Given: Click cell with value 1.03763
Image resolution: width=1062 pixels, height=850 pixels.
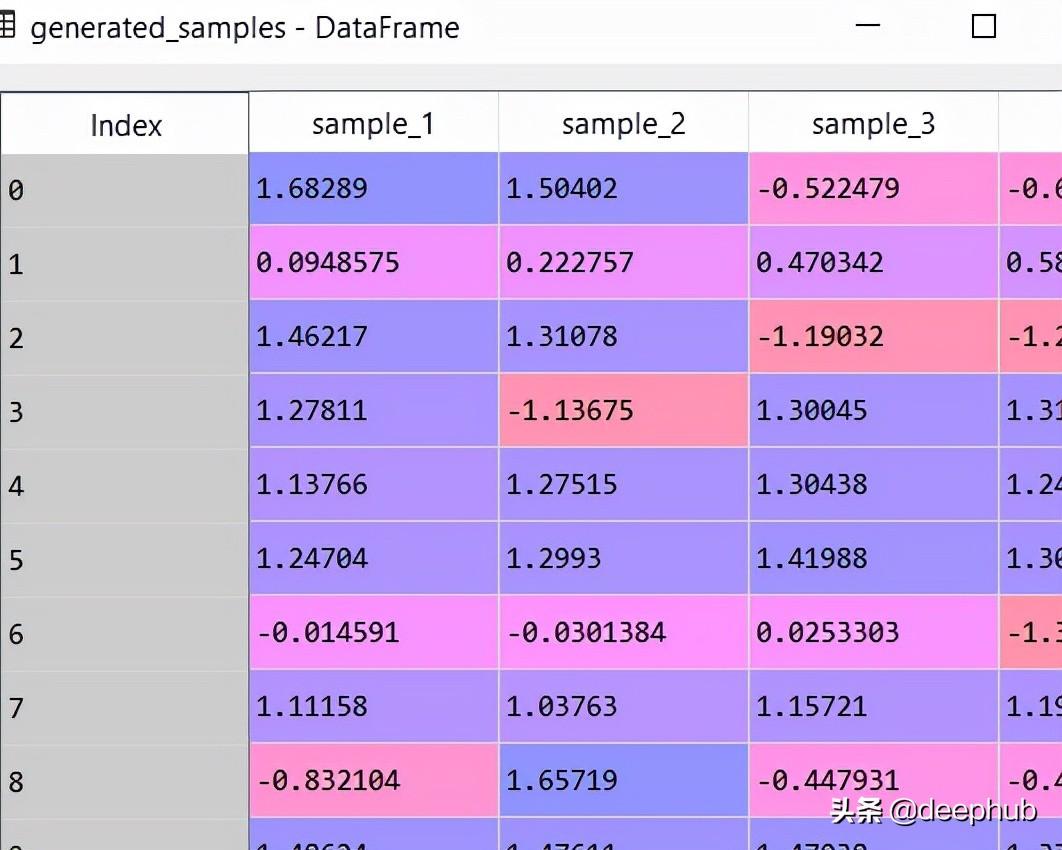Looking at the screenshot, I should point(623,706).
